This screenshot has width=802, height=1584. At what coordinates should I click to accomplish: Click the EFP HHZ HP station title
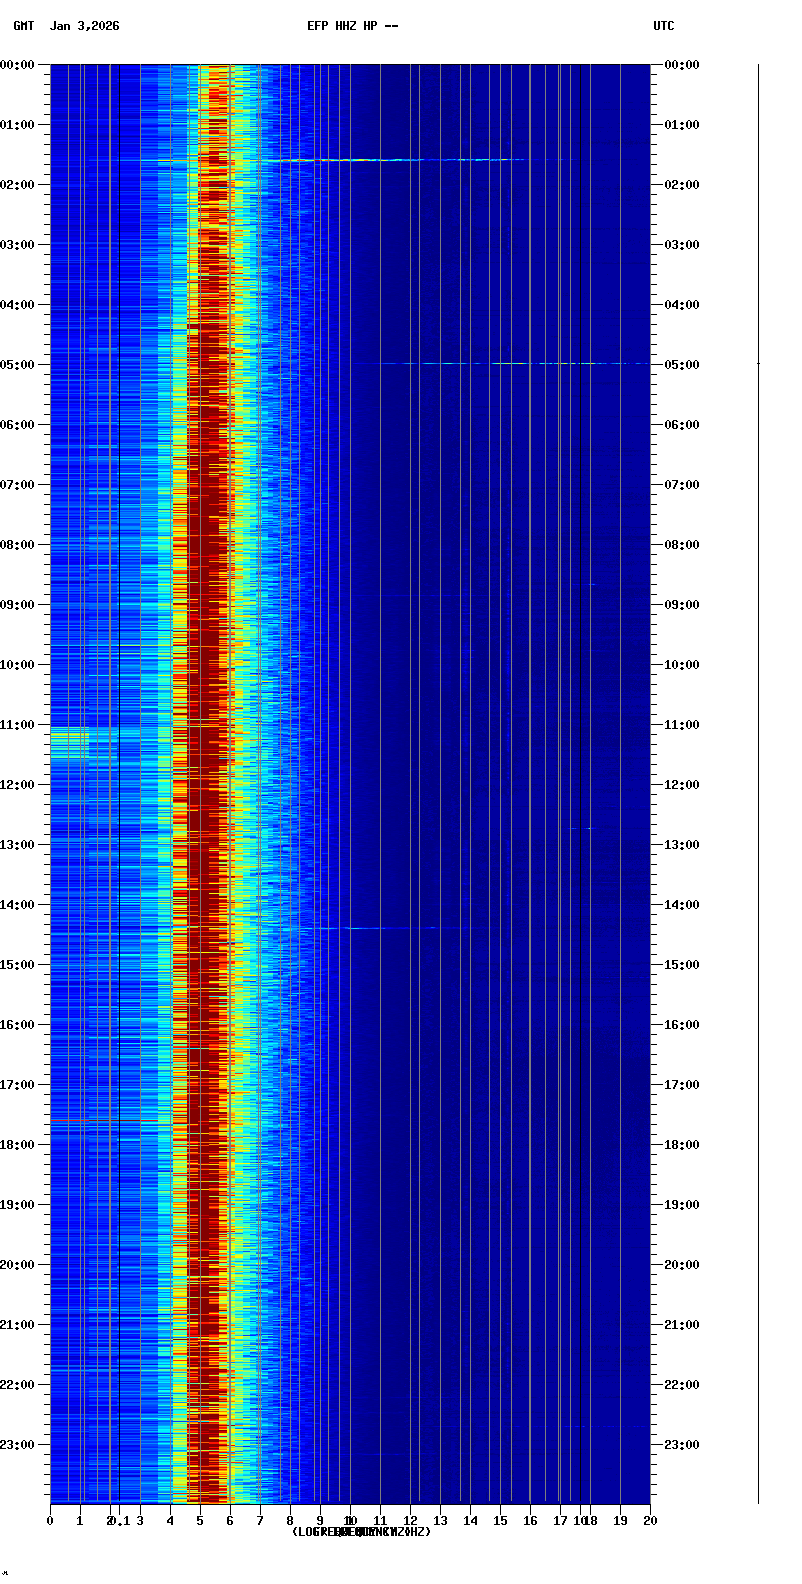click(x=352, y=26)
